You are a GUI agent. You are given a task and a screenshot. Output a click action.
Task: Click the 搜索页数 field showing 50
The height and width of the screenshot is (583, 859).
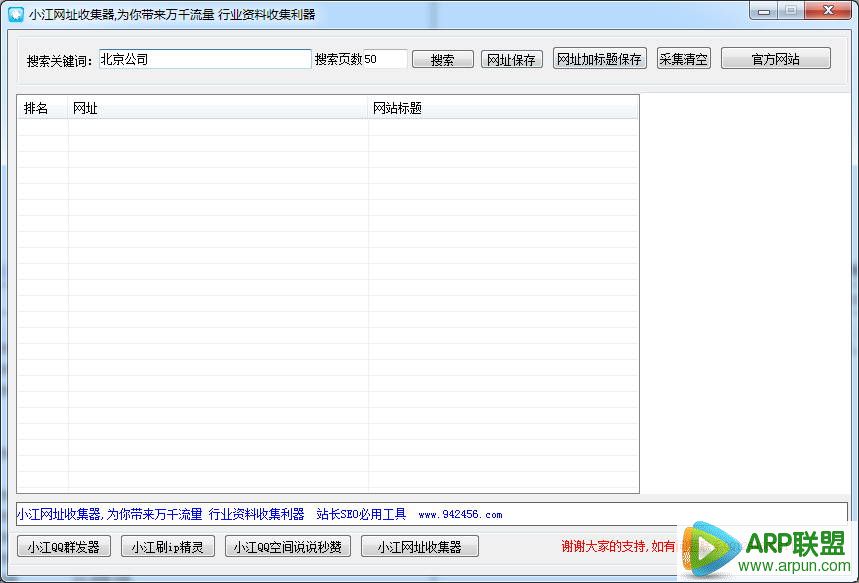(x=385, y=59)
